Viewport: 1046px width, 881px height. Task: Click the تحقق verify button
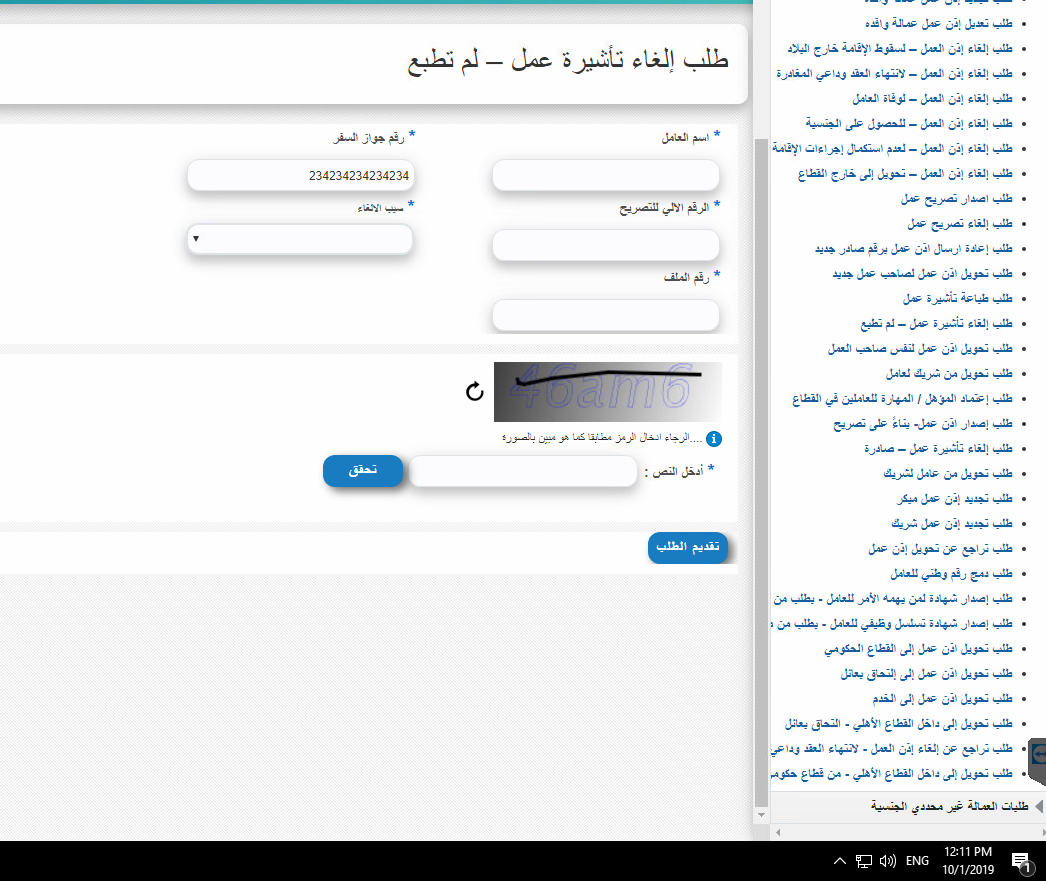(363, 471)
